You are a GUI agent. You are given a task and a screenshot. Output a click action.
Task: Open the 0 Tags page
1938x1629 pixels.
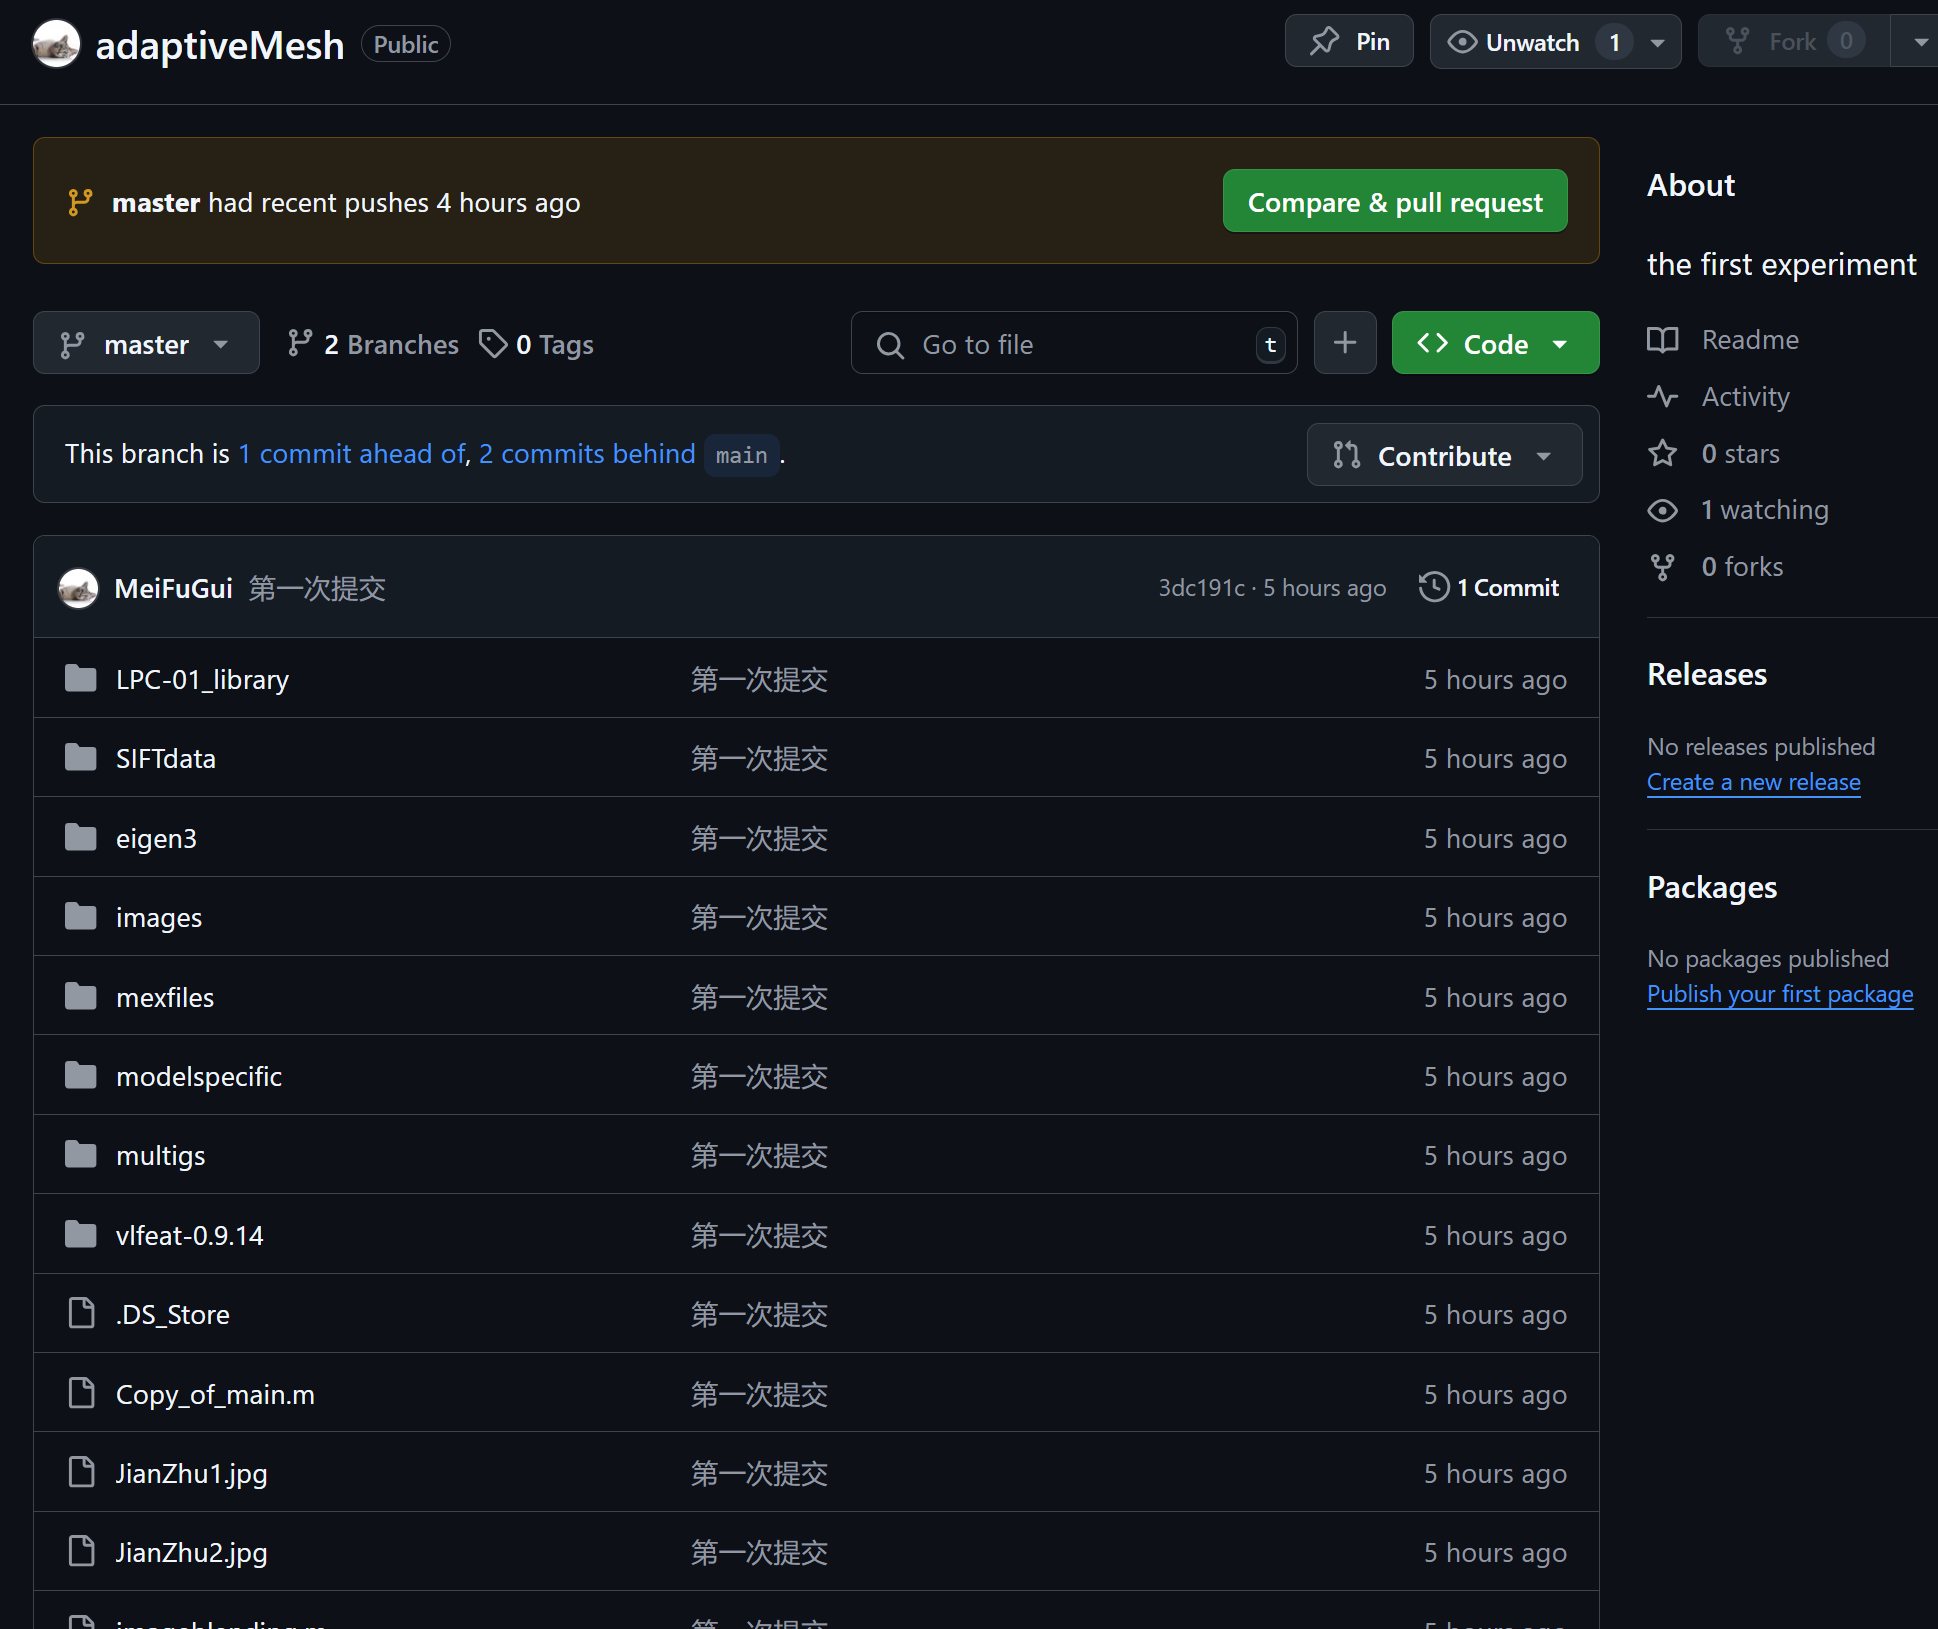[537, 344]
